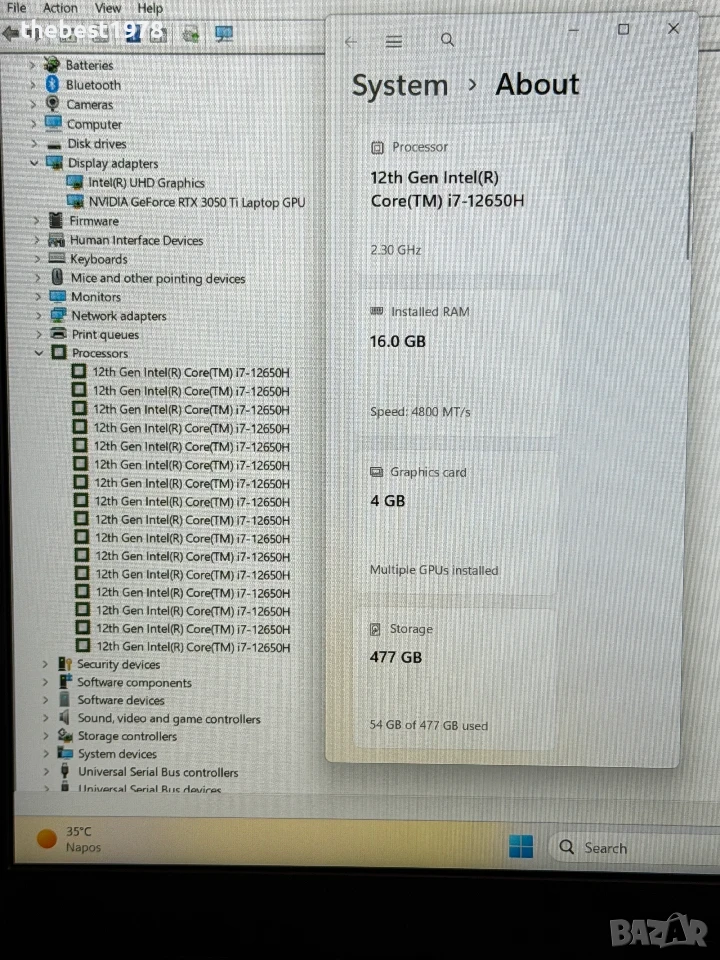Expand the Bluetooth category

coord(33,84)
